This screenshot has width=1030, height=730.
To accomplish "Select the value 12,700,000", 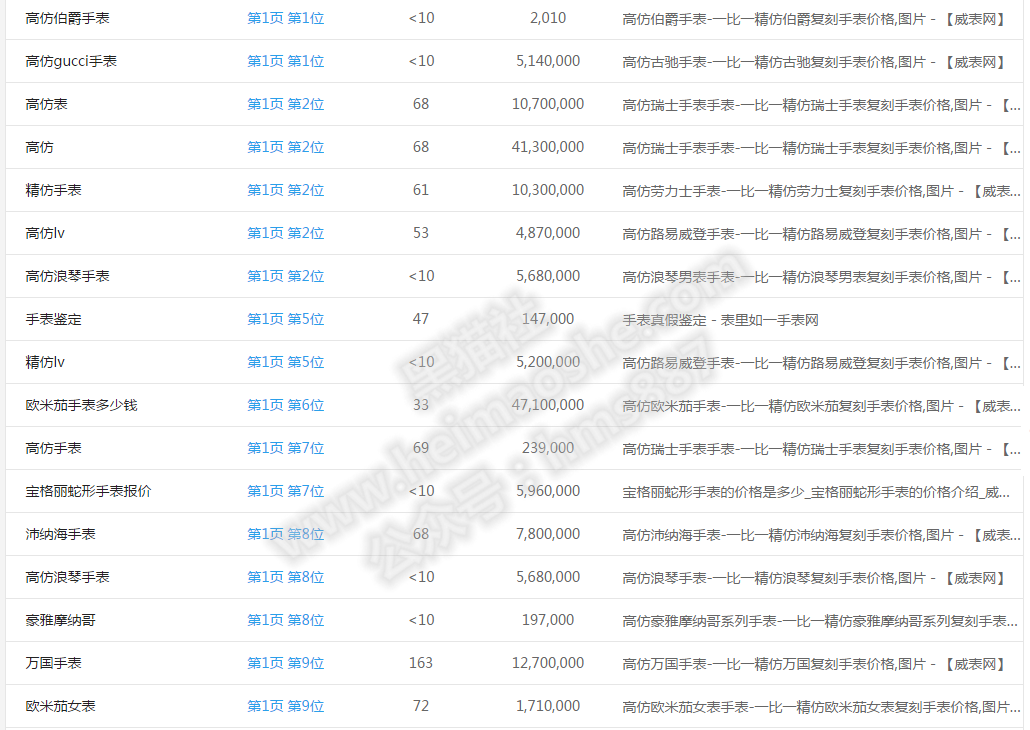I will coord(548,663).
